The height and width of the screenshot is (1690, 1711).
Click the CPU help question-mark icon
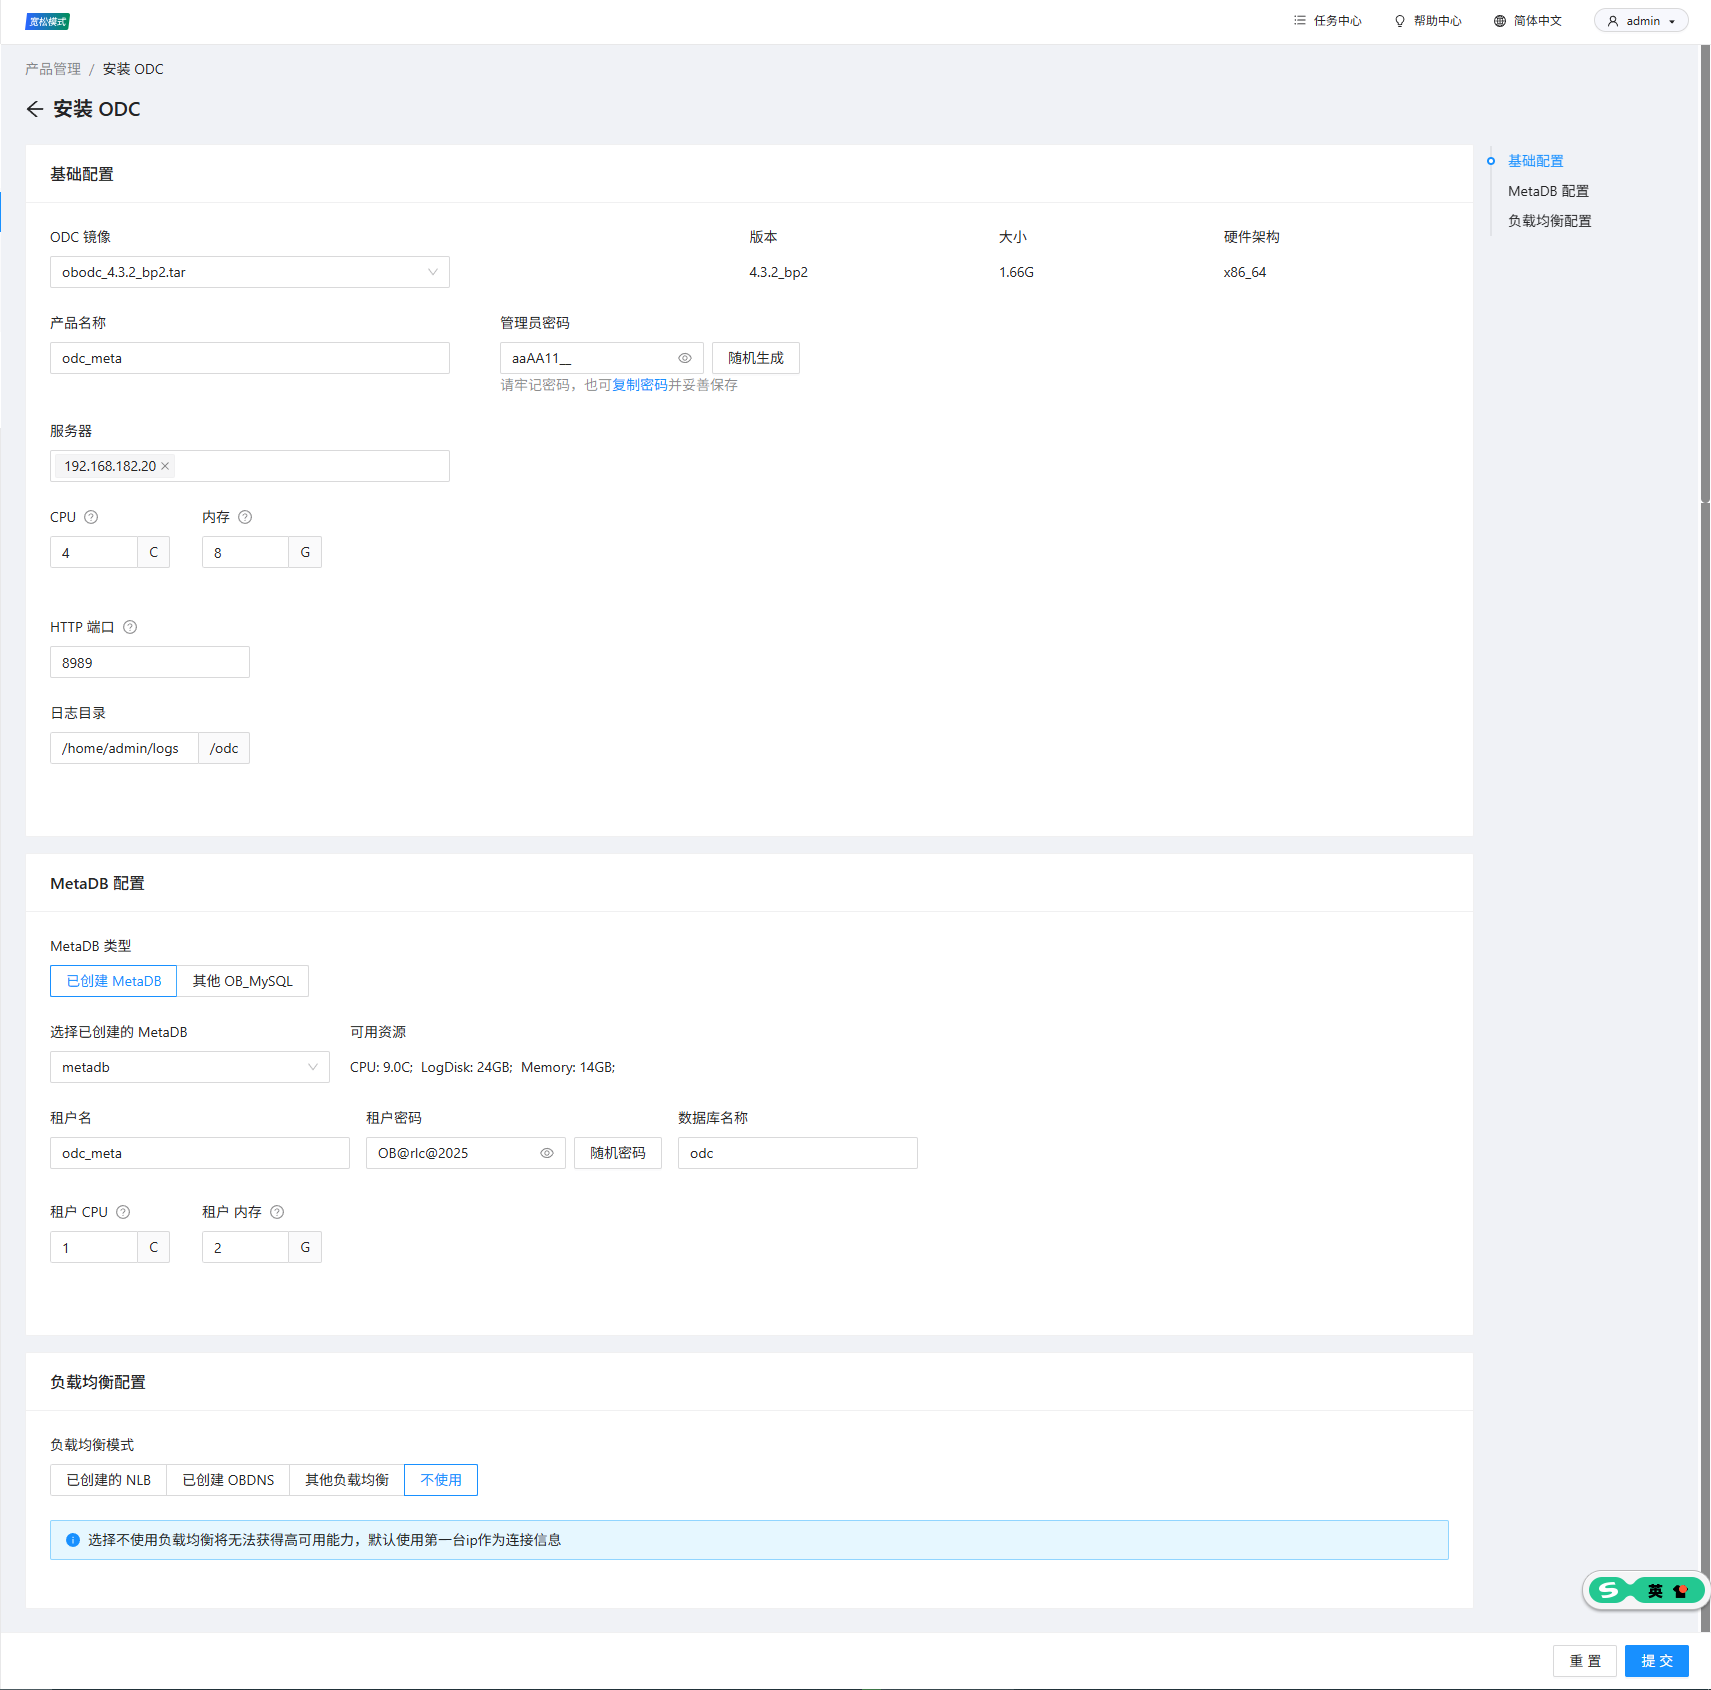(x=91, y=517)
